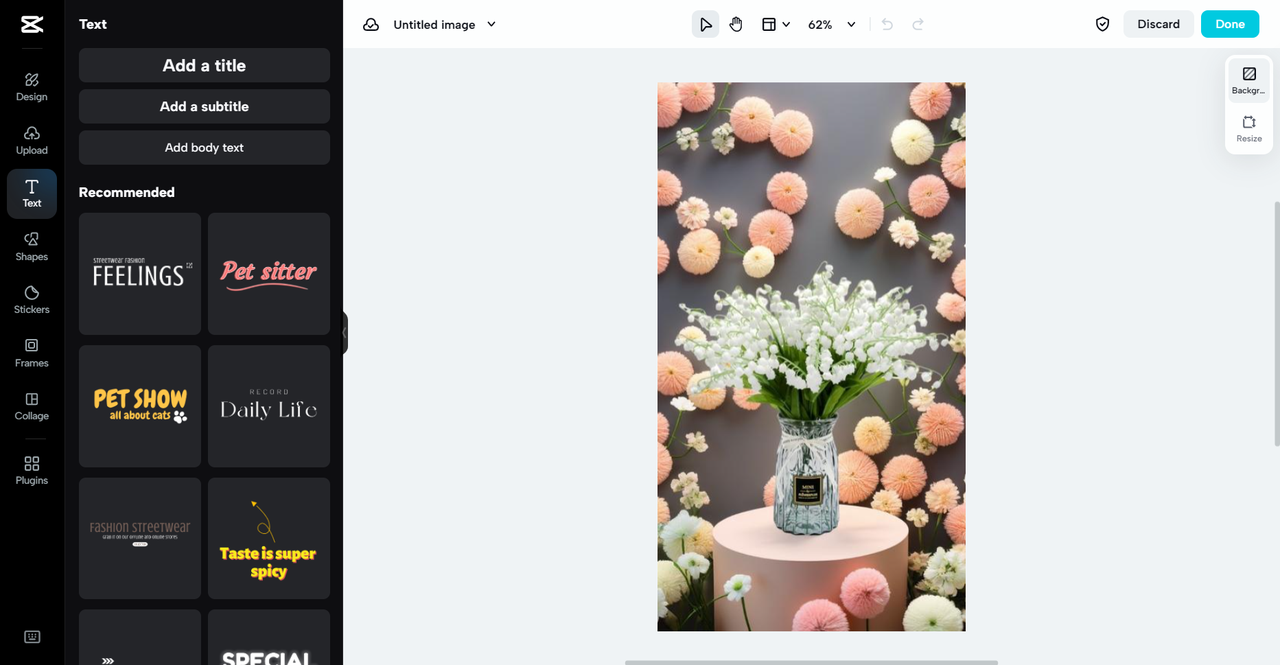Choose the Fashion Streetwear text template

(x=140, y=538)
